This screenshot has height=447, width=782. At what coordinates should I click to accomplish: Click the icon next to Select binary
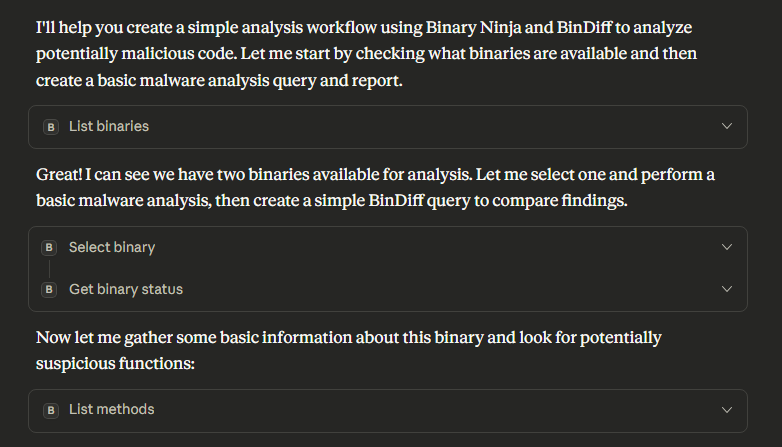pyautogui.click(x=51, y=247)
